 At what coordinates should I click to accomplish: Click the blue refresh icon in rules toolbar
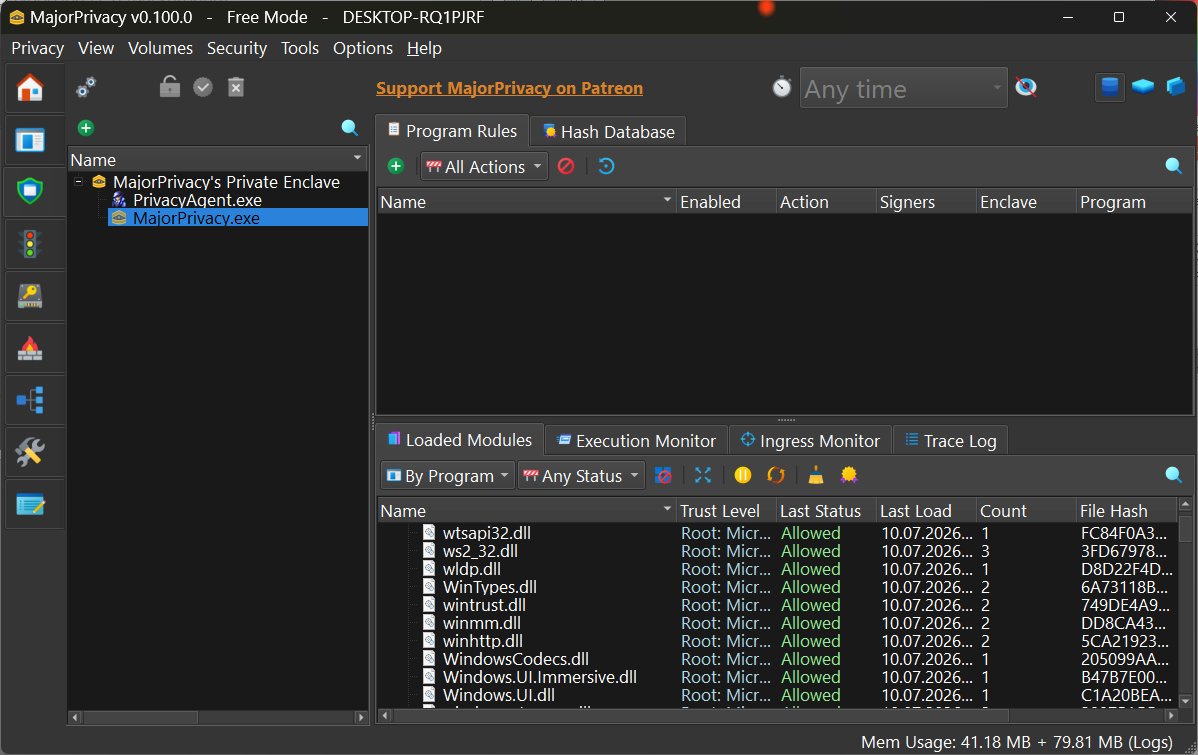click(606, 166)
